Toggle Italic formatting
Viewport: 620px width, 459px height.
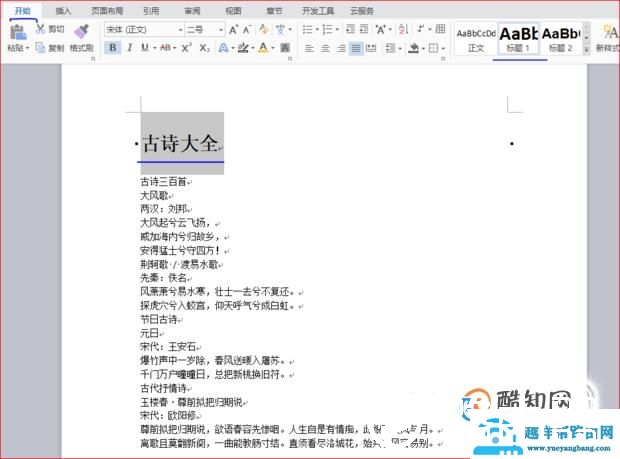(x=129, y=48)
